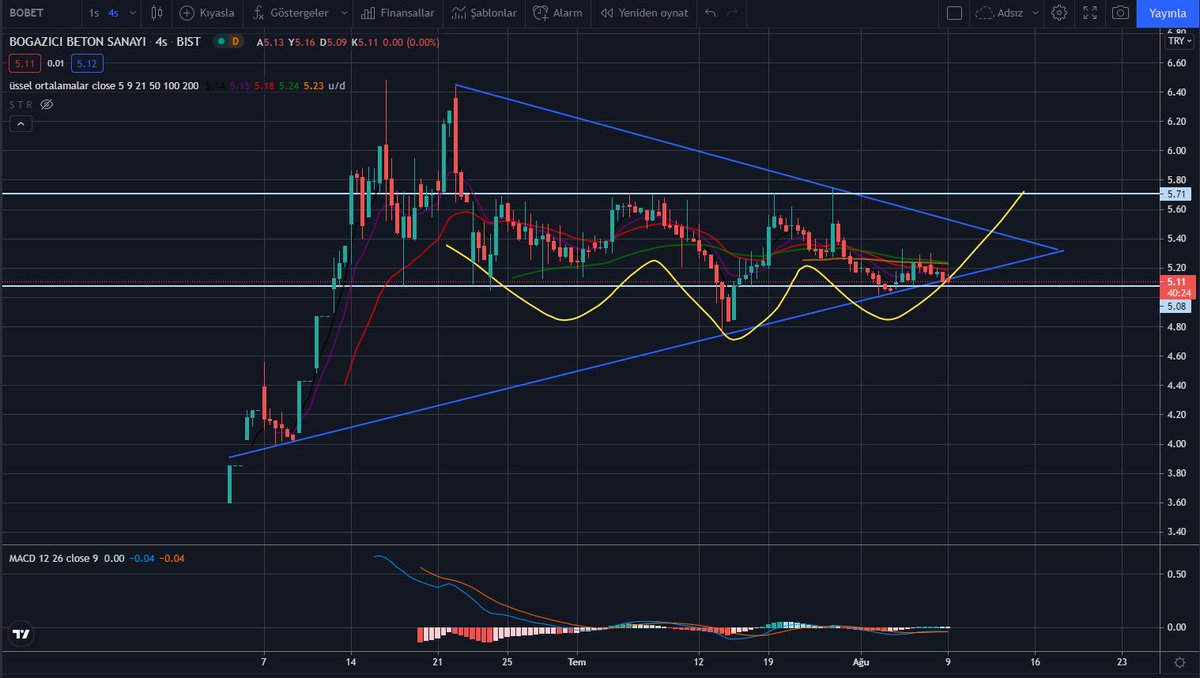Expand the time interval dropdown arrow

coord(132,13)
